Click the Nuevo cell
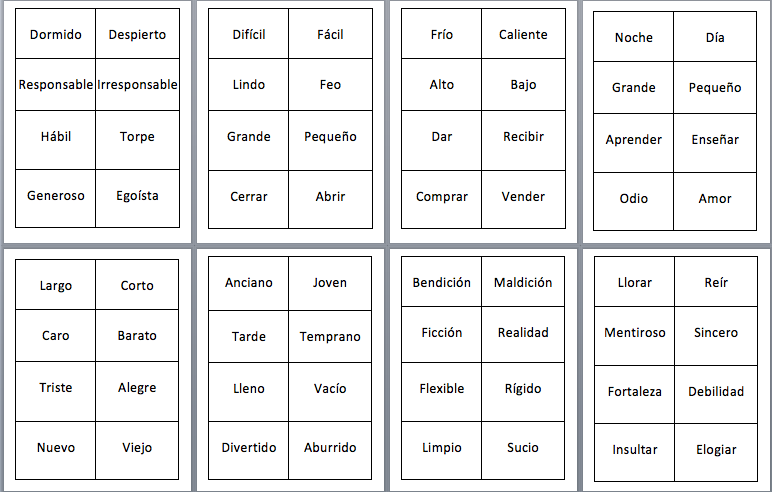Screen dimensions: 772x492 (x=56, y=448)
